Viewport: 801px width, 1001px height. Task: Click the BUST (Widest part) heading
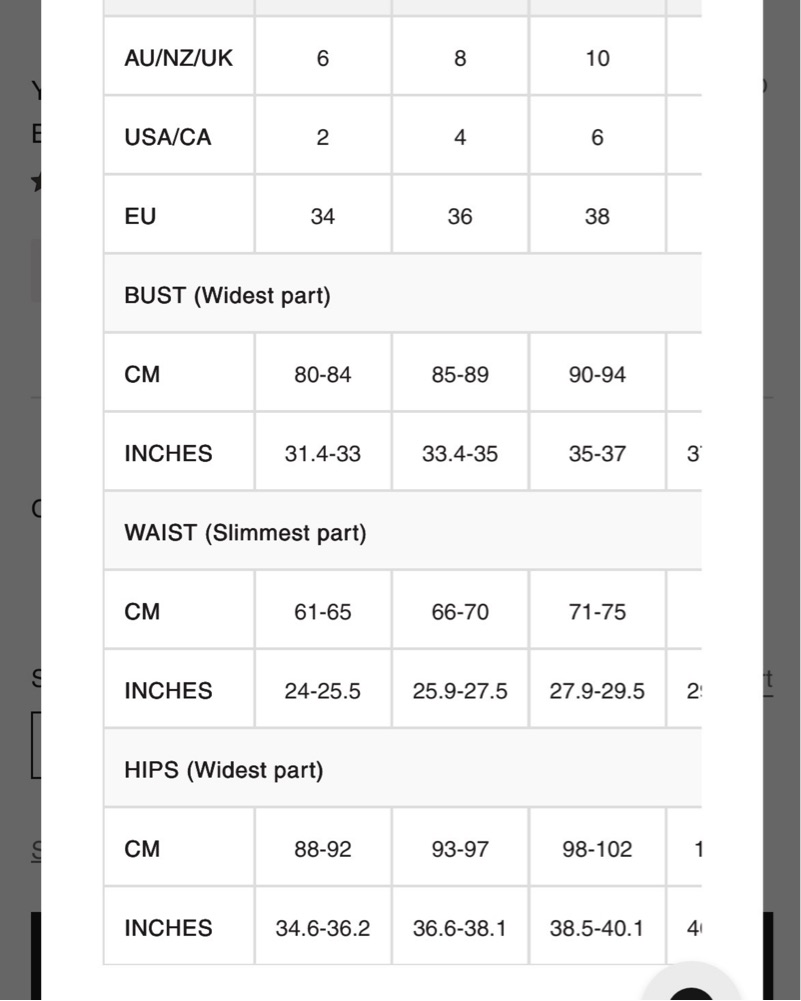click(227, 295)
